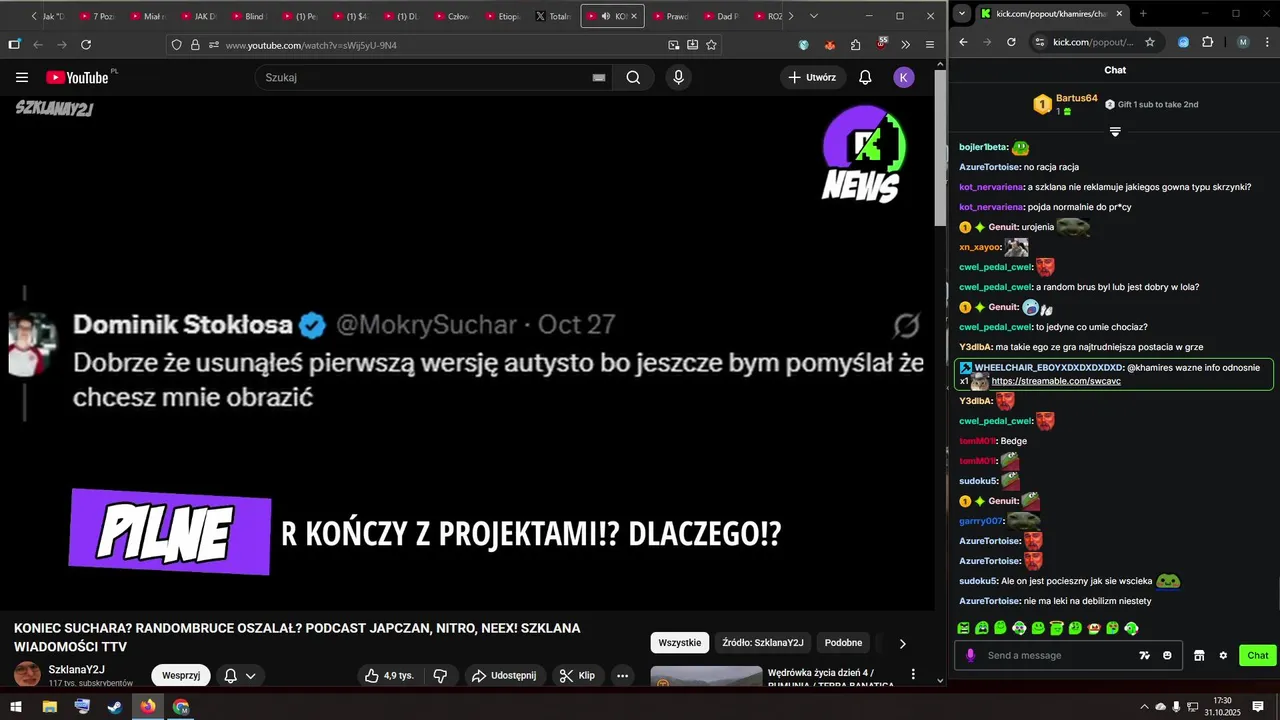
Task: Open Chrome profile M avatar
Action: point(1243,42)
